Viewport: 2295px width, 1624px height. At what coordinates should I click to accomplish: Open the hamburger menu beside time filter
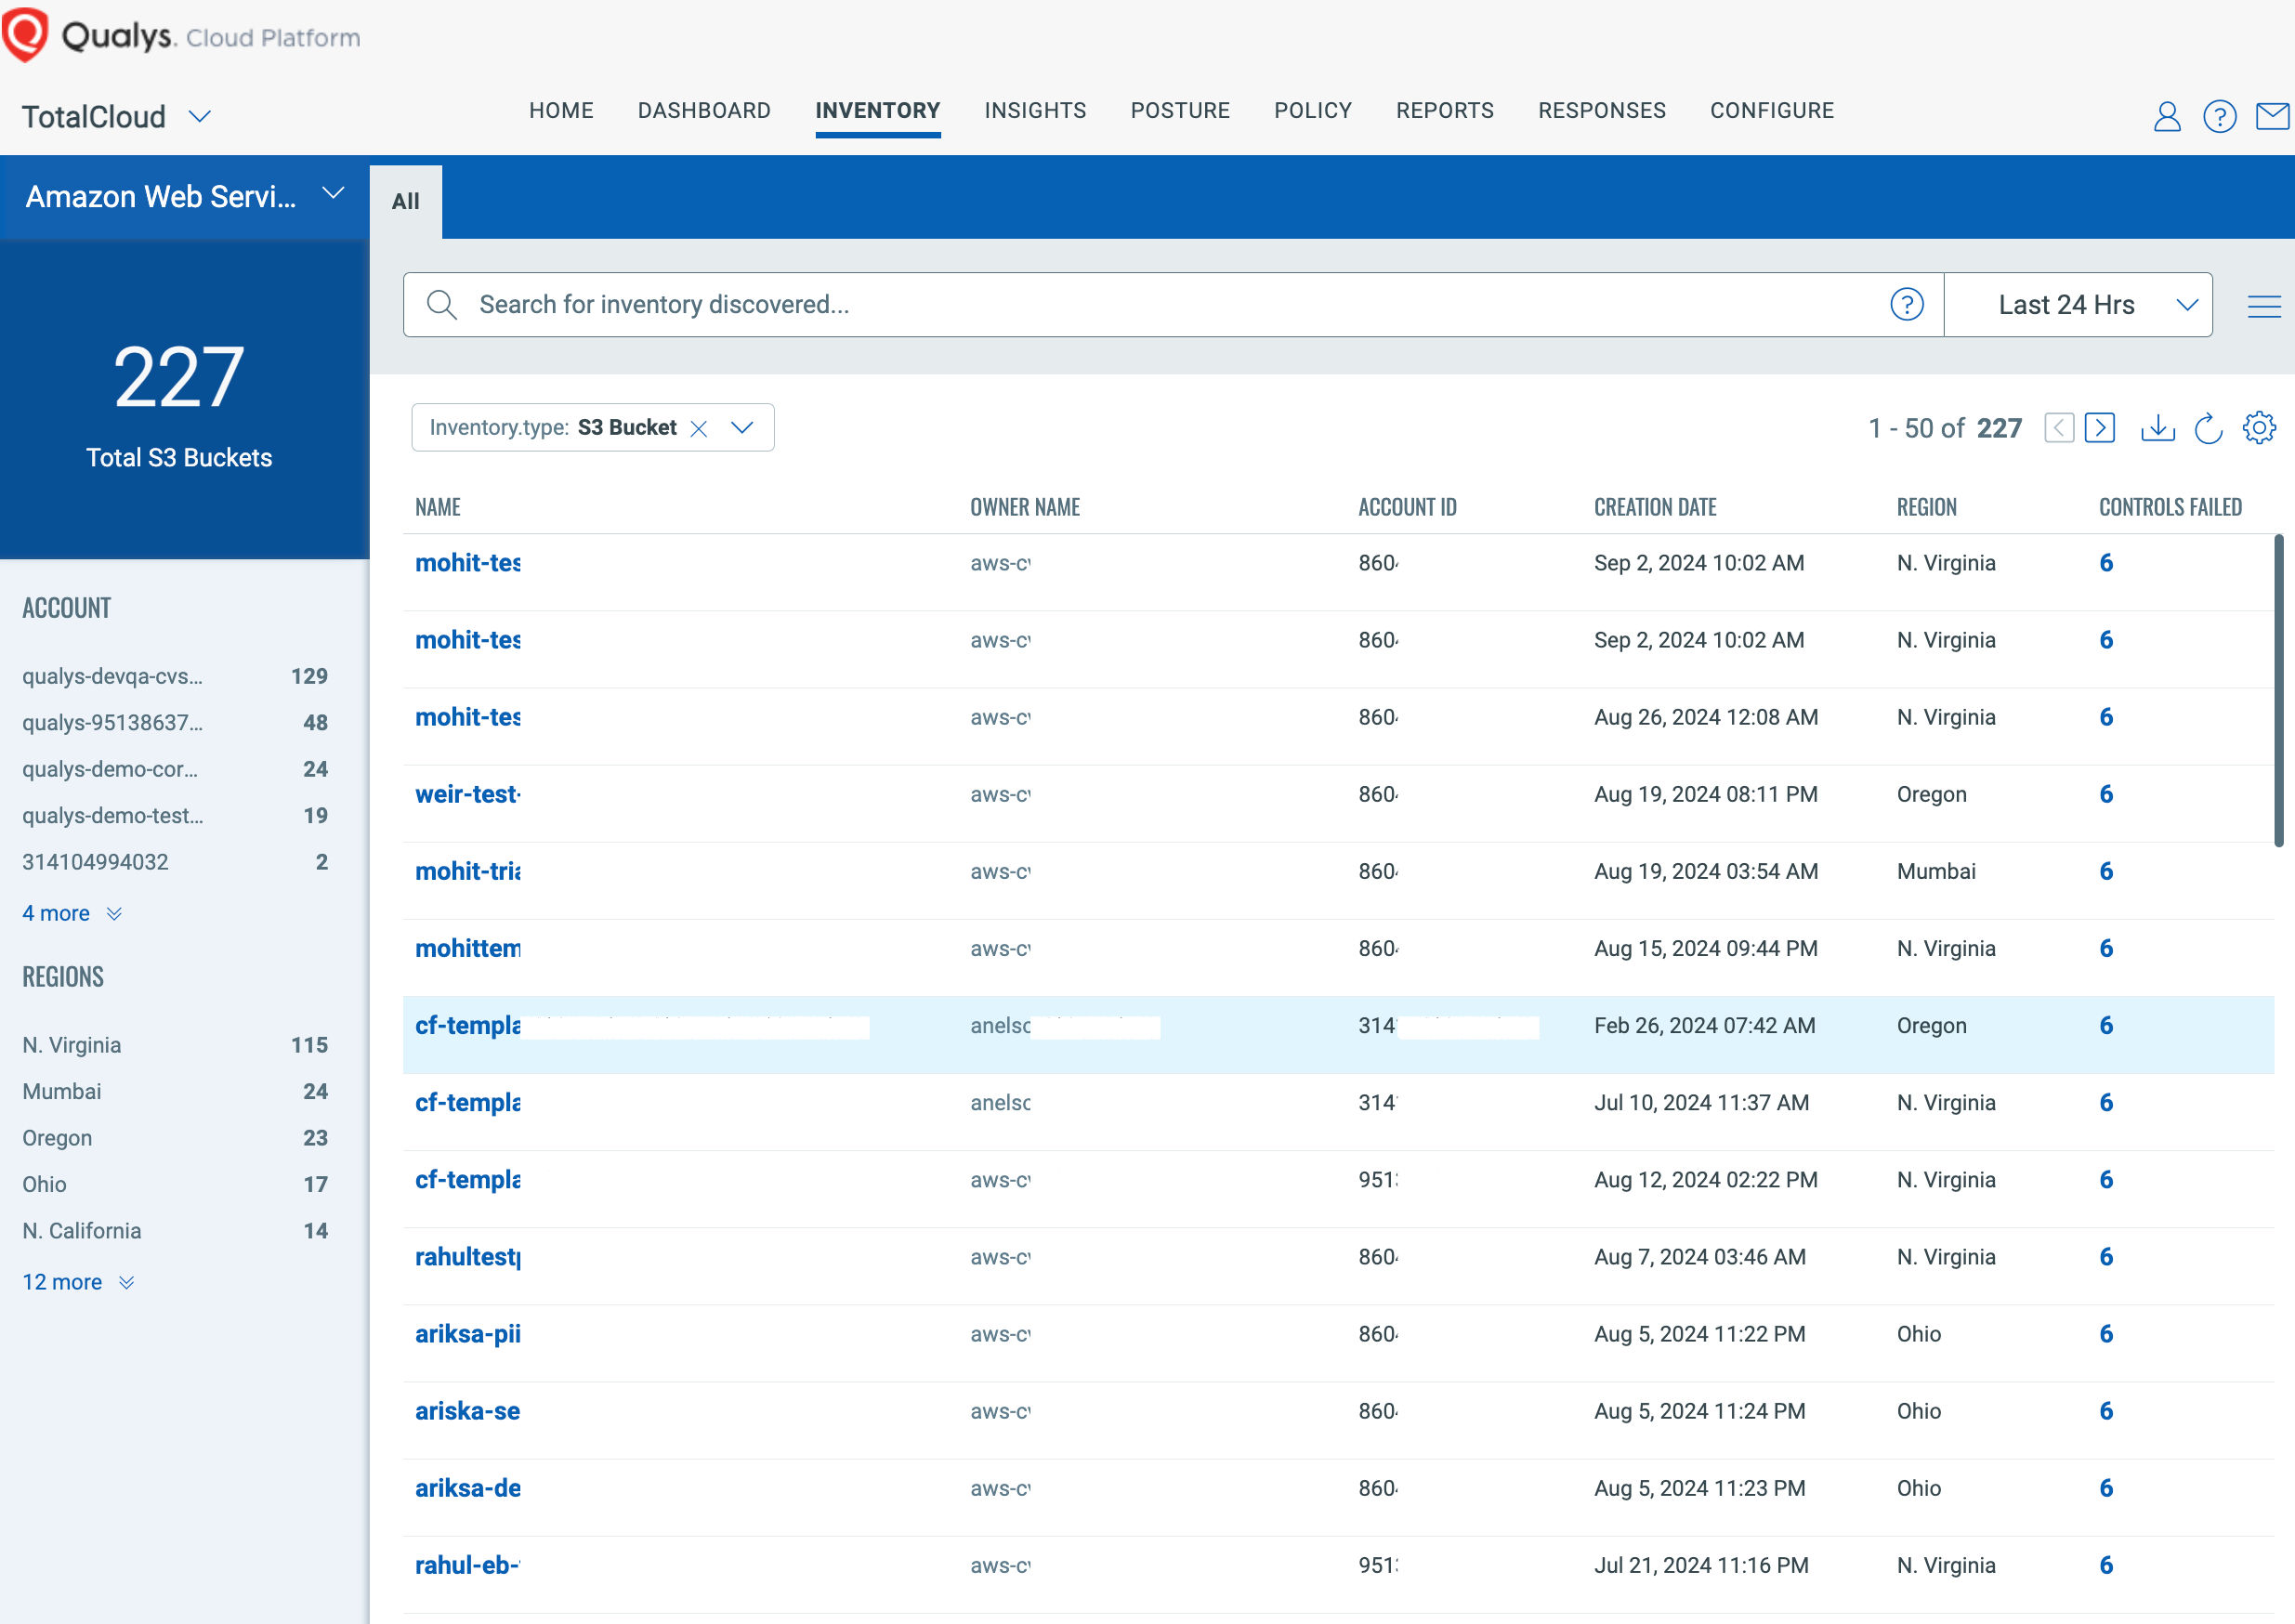tap(2263, 306)
